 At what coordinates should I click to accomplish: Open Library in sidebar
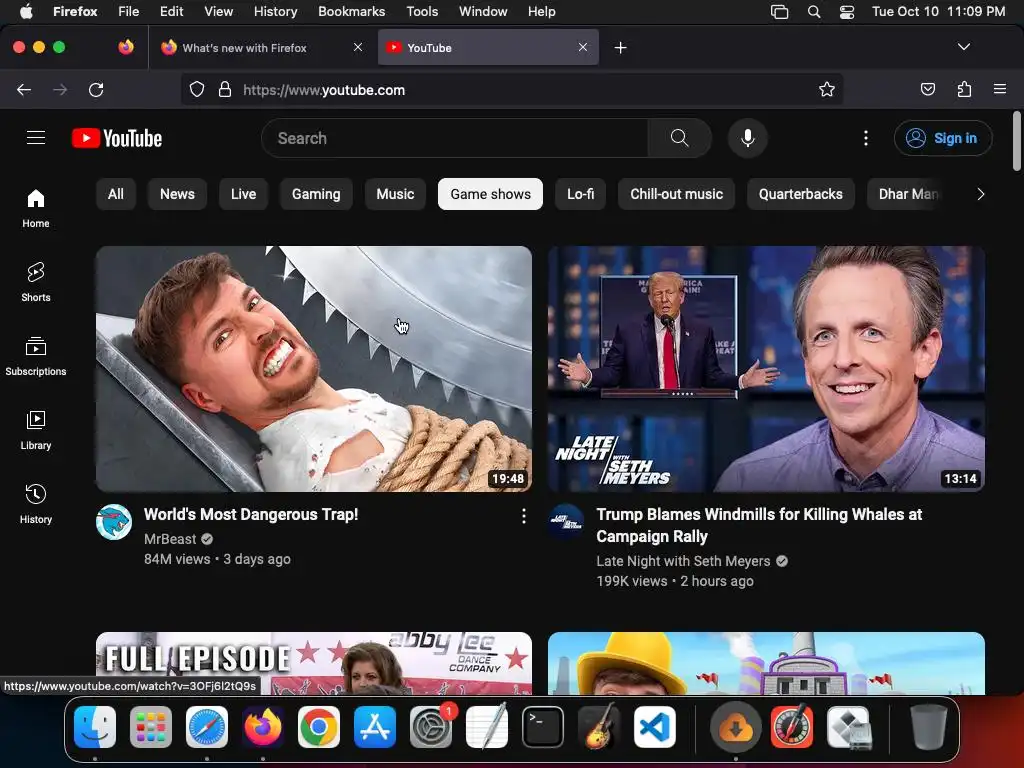coord(36,430)
